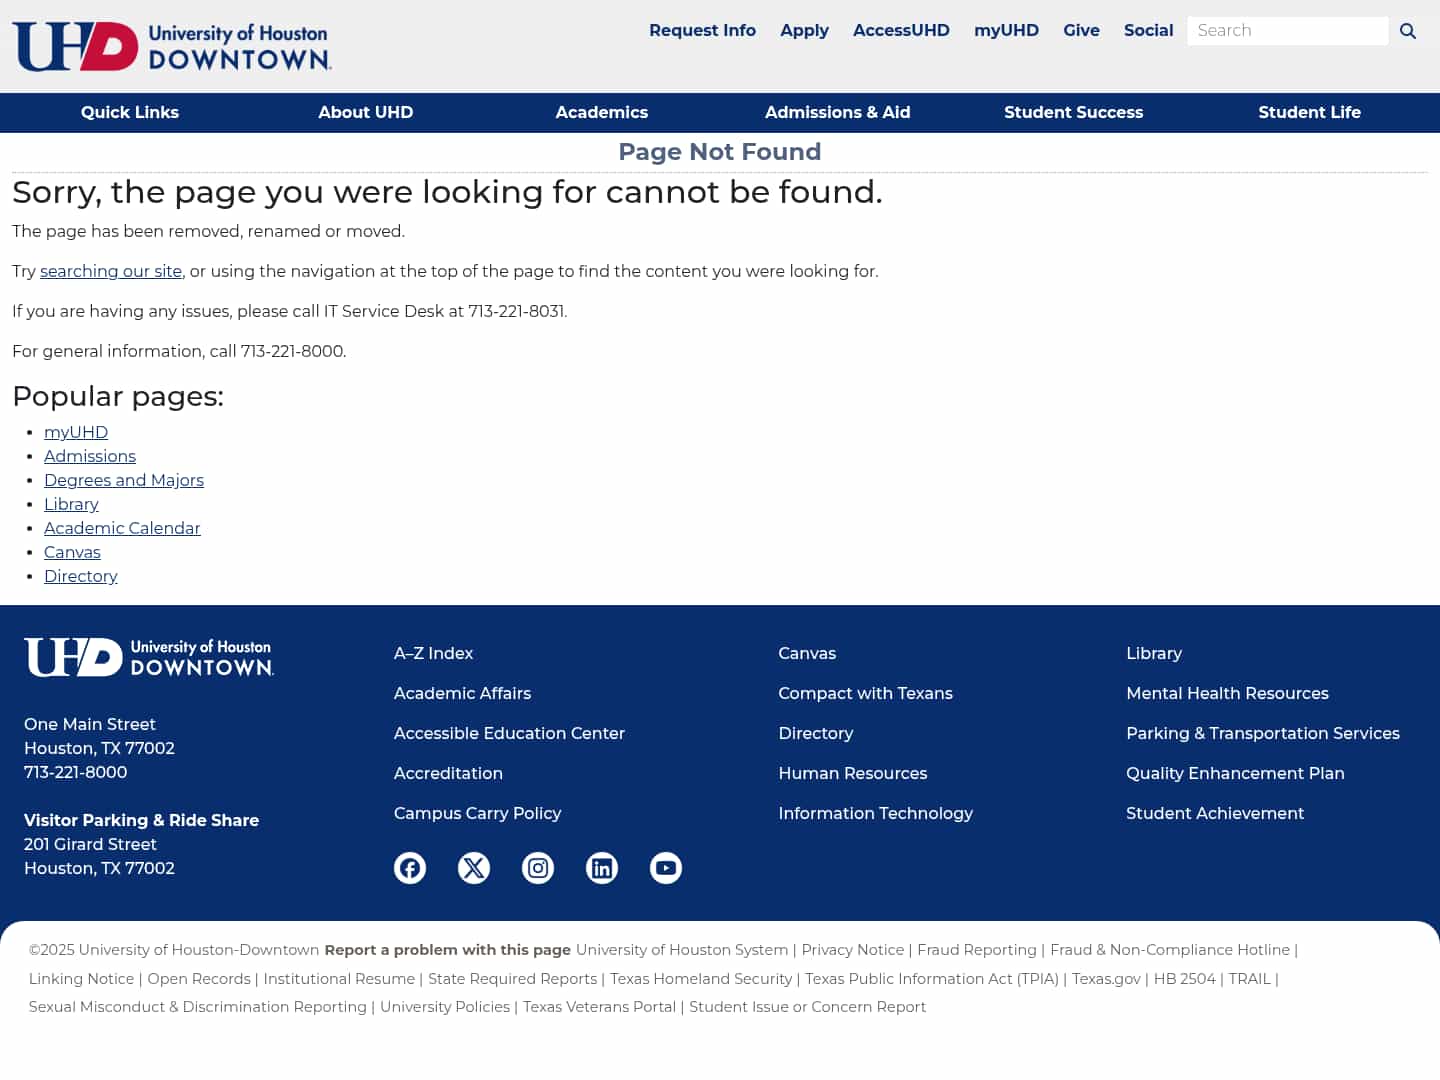Open the LinkedIn social icon

click(602, 868)
